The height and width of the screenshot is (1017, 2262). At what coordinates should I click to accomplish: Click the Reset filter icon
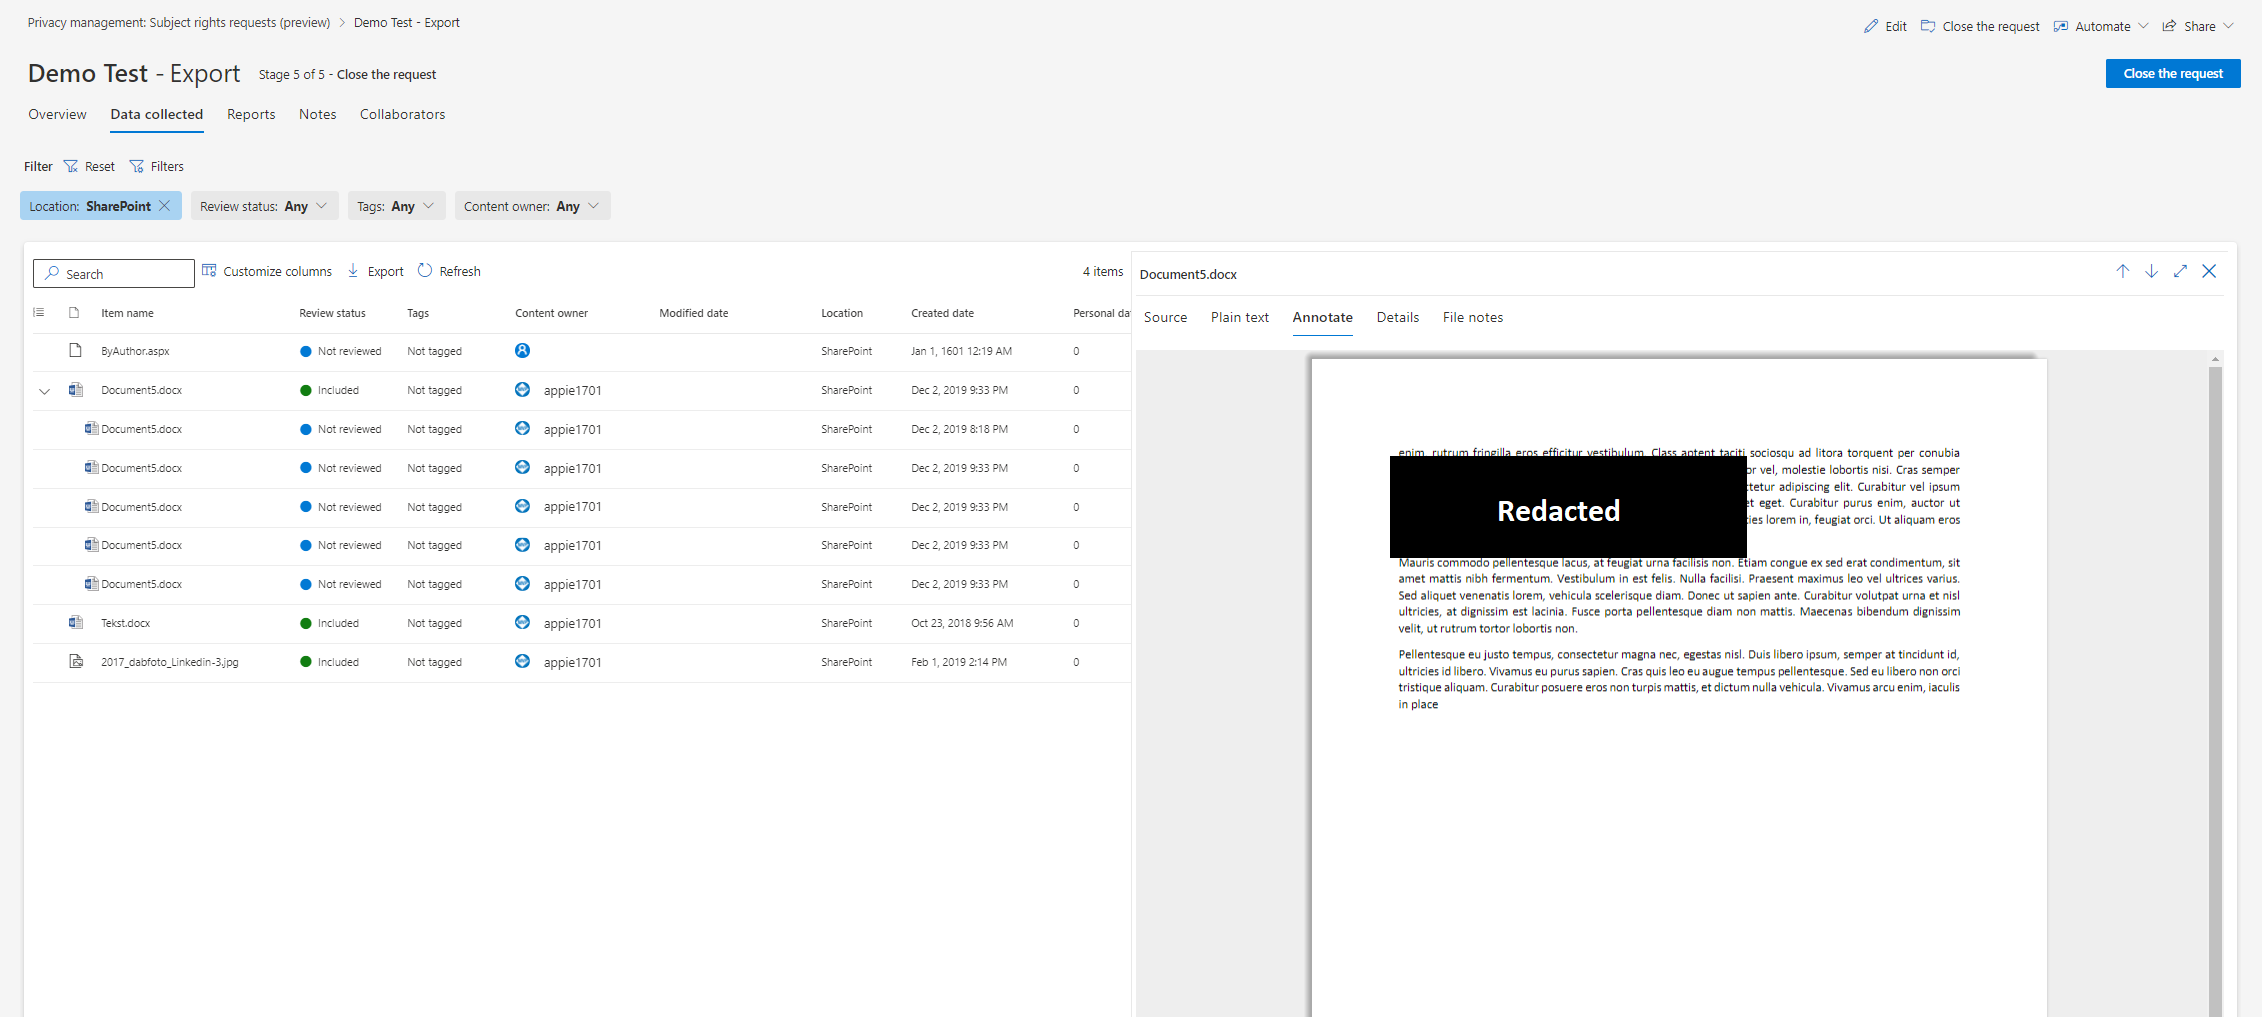click(71, 166)
